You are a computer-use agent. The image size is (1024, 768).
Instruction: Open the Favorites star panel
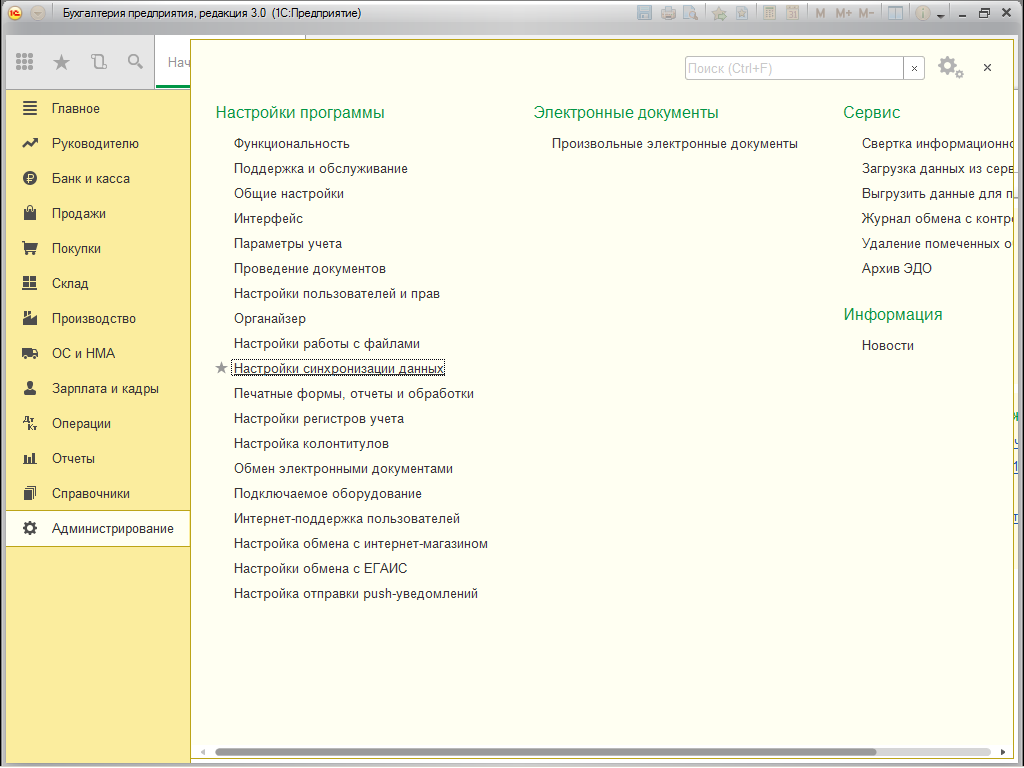61,61
